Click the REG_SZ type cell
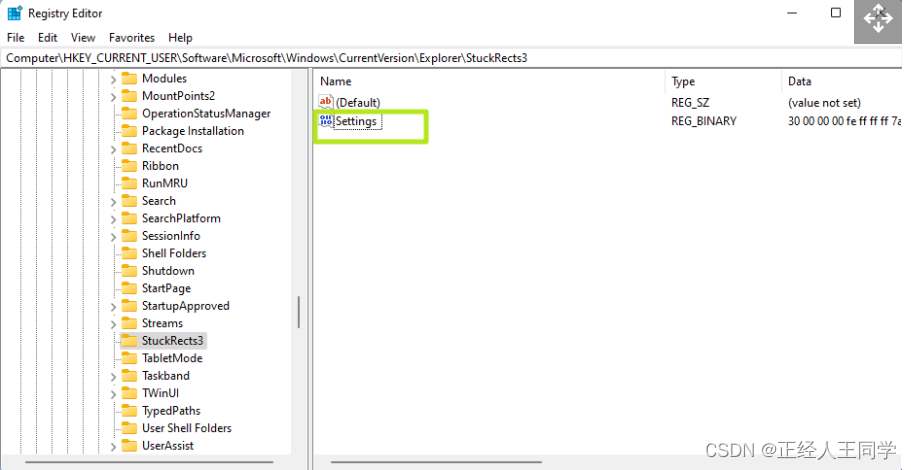911x470 pixels. (x=690, y=103)
